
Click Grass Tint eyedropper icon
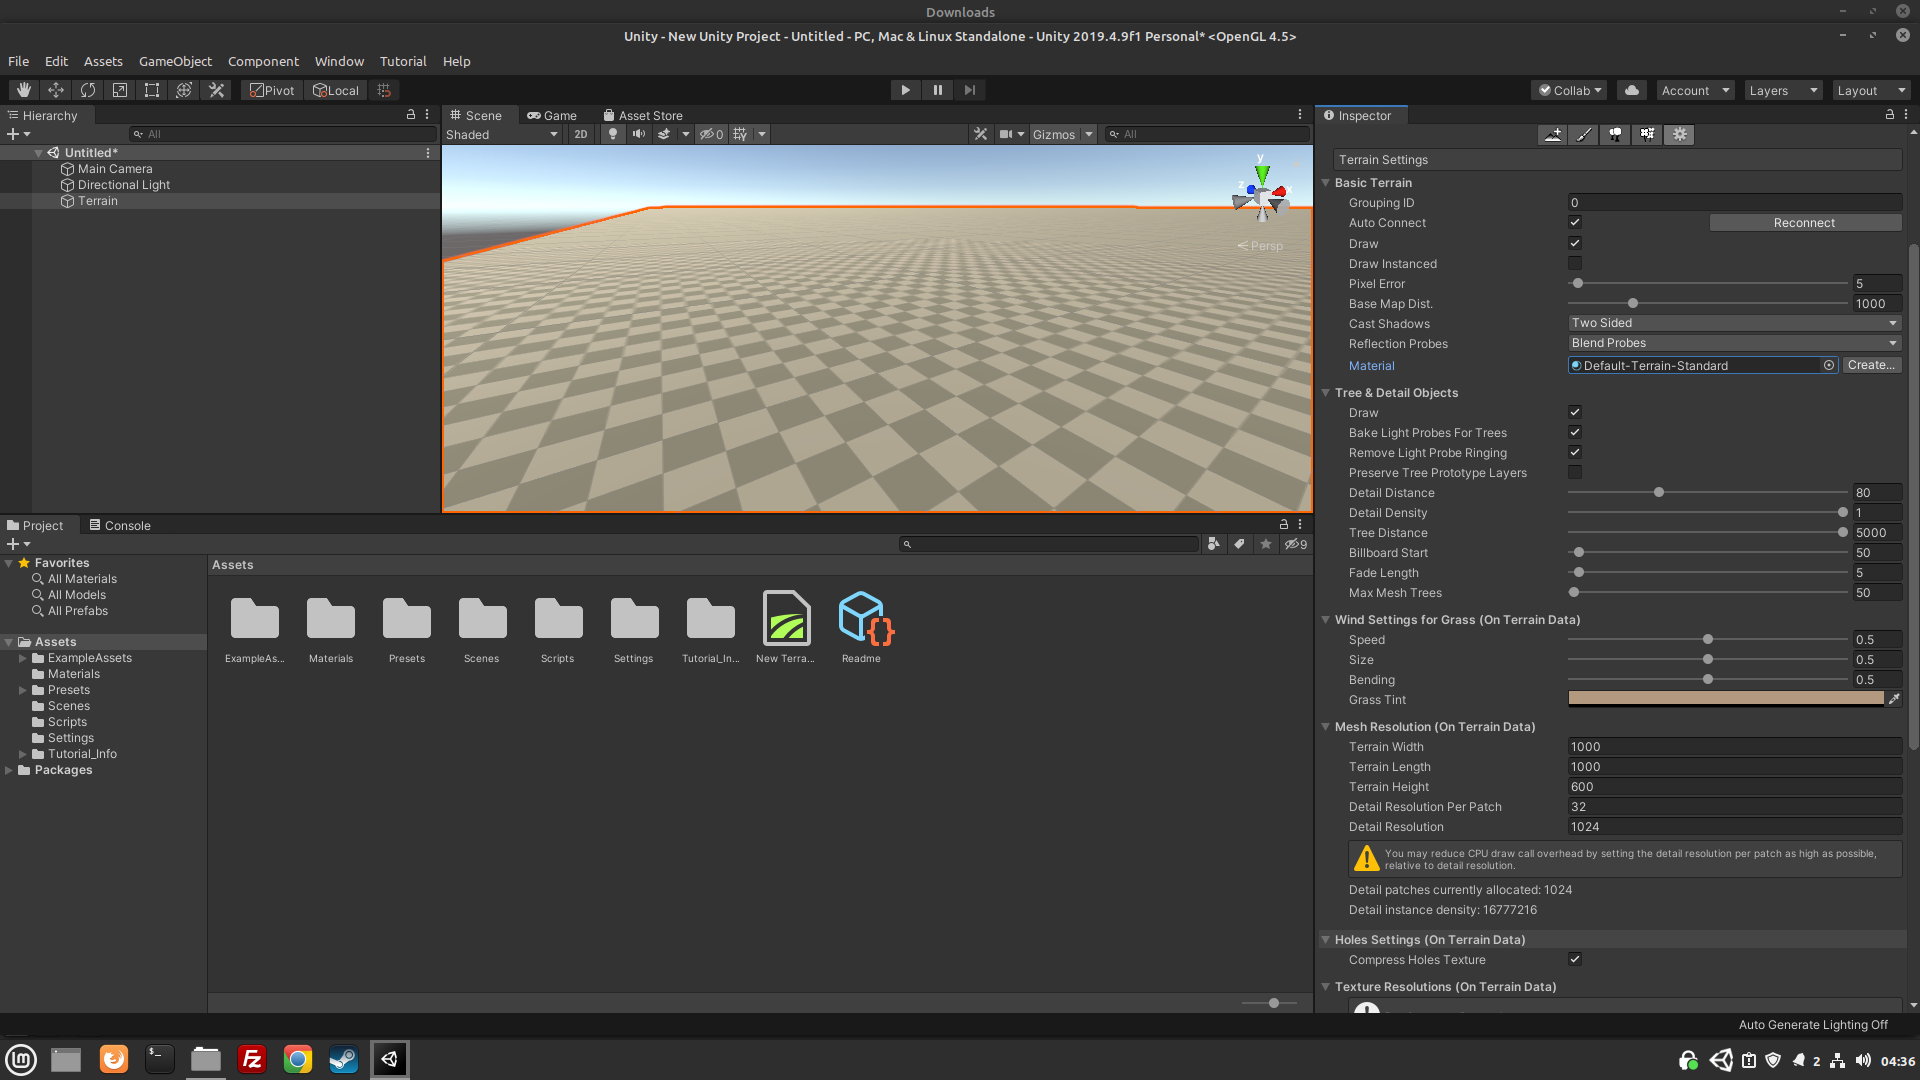tap(1894, 699)
